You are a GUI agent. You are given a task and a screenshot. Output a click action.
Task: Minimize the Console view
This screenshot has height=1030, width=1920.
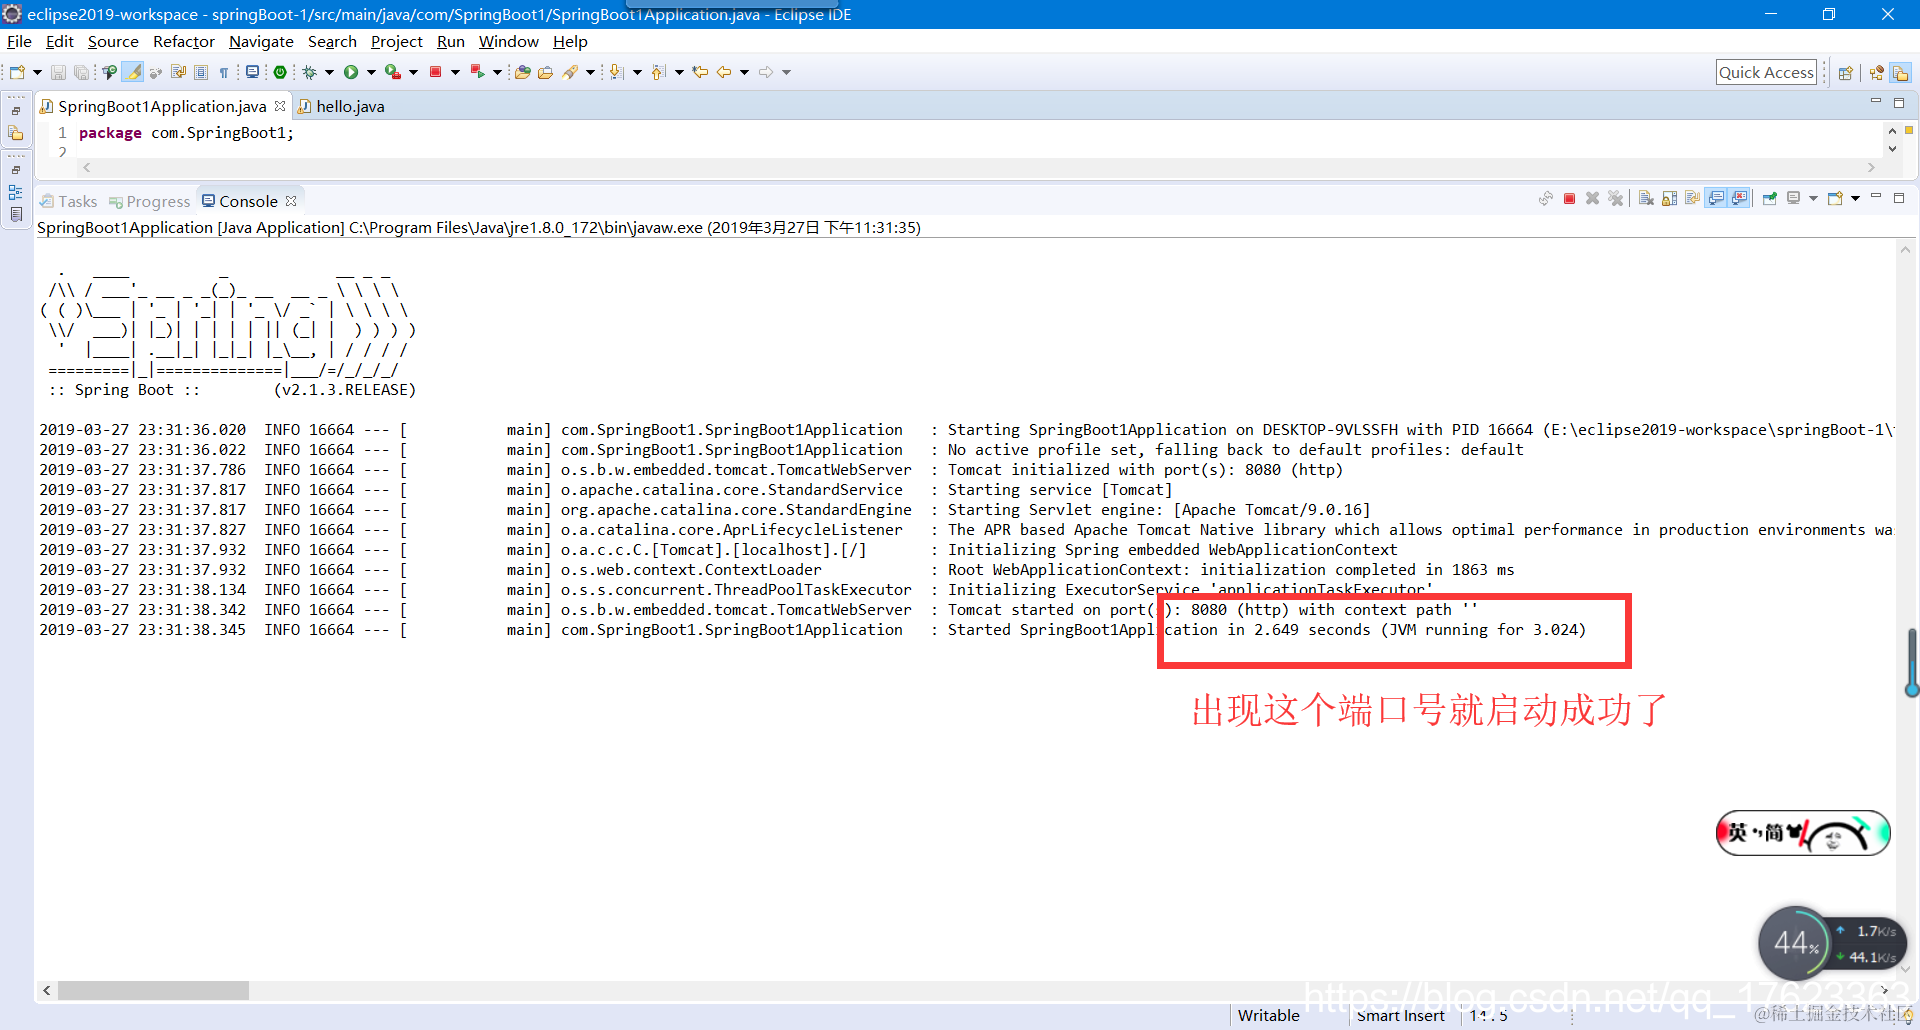point(1876,196)
